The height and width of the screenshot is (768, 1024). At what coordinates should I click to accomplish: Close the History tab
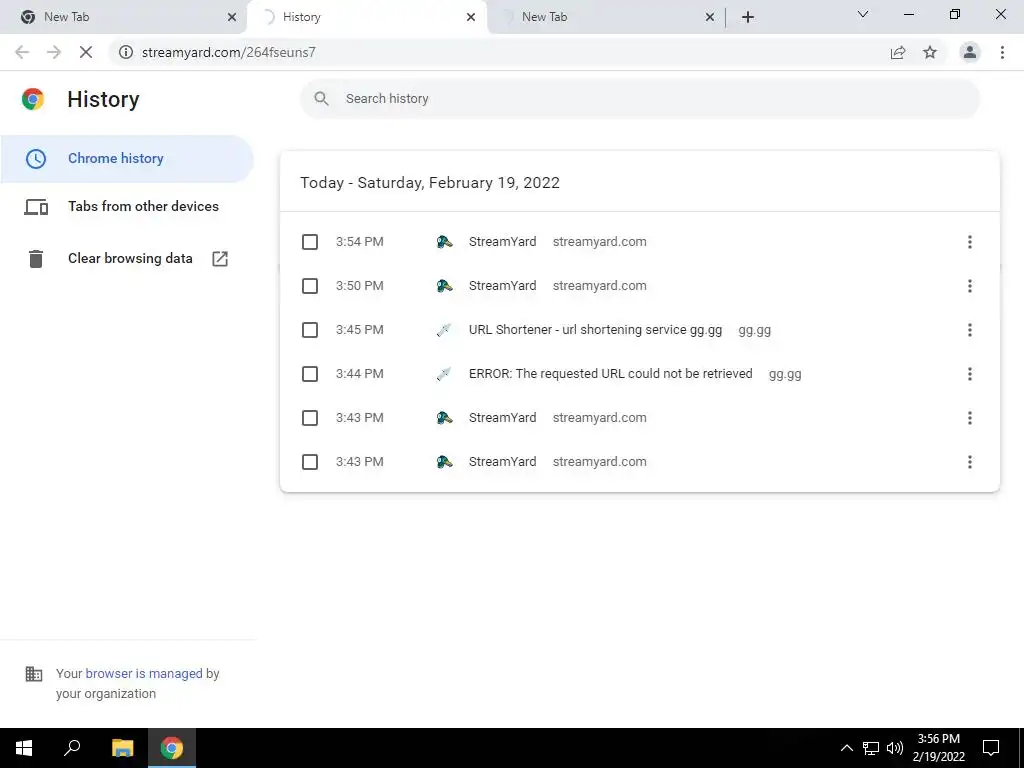[471, 17]
